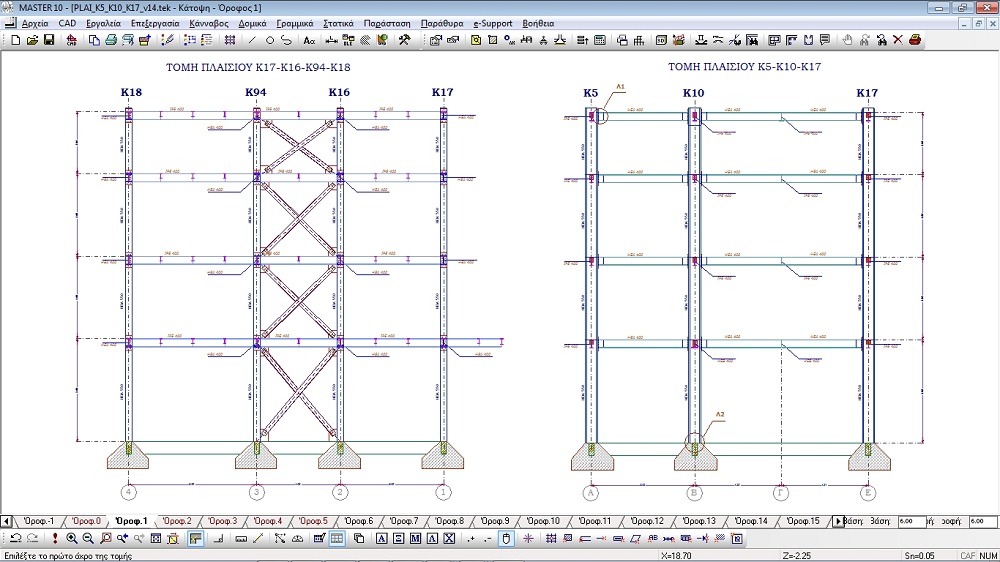Click the printer icon in the top toolbar

[111, 40]
